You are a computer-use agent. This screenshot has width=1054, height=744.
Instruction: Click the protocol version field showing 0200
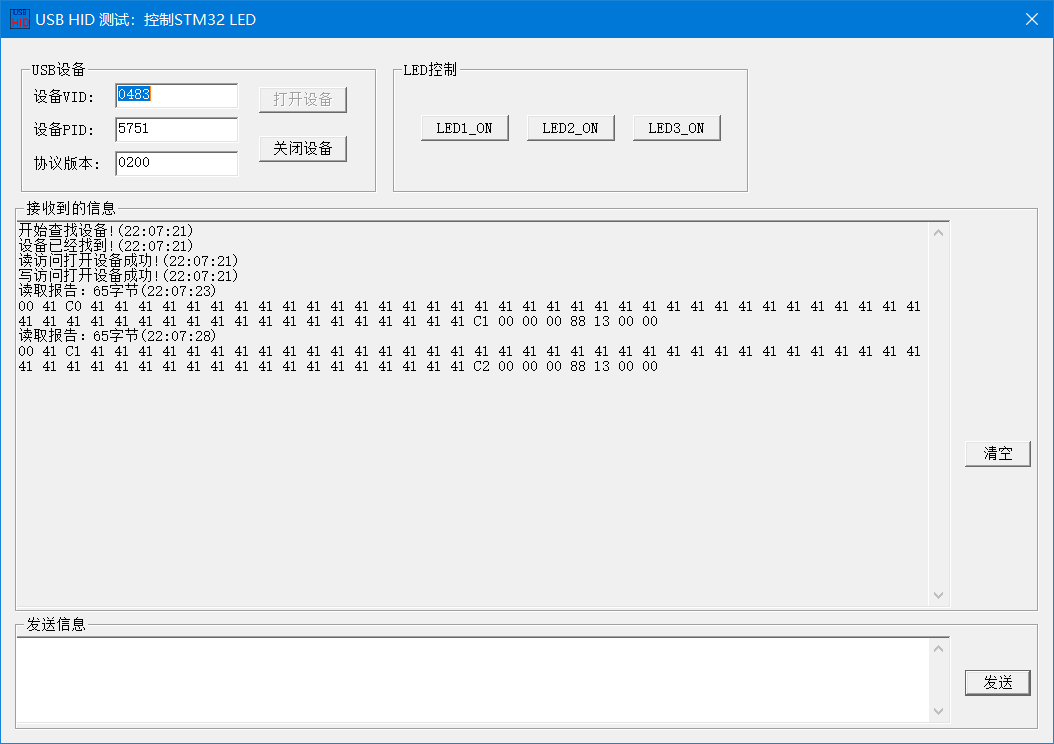point(176,162)
